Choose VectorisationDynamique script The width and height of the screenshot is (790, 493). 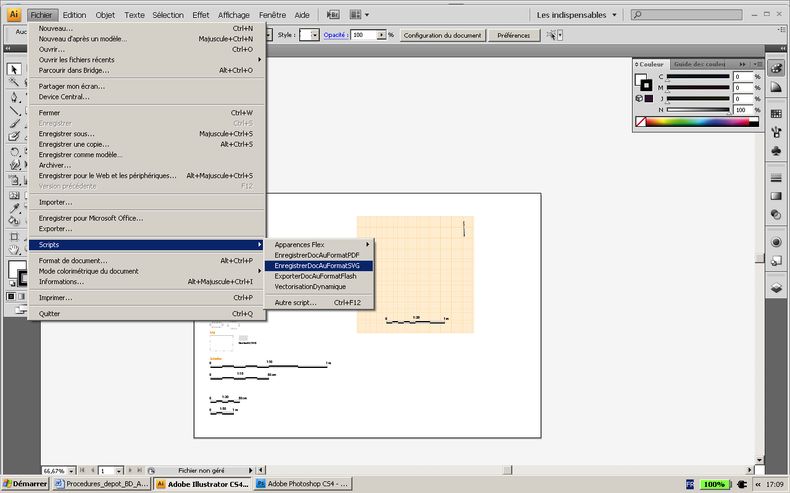[319, 287]
